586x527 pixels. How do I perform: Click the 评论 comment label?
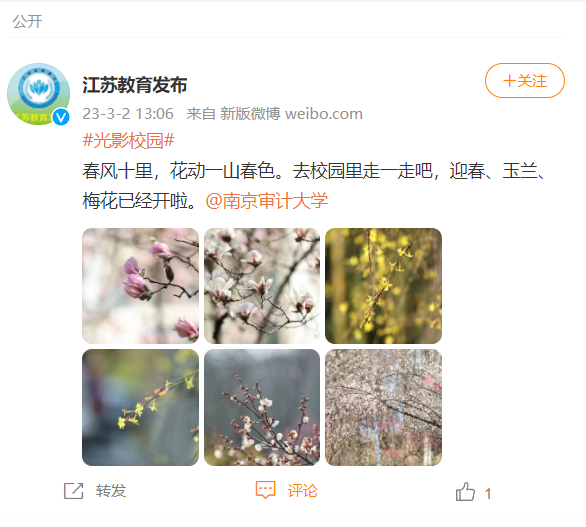[302, 491]
